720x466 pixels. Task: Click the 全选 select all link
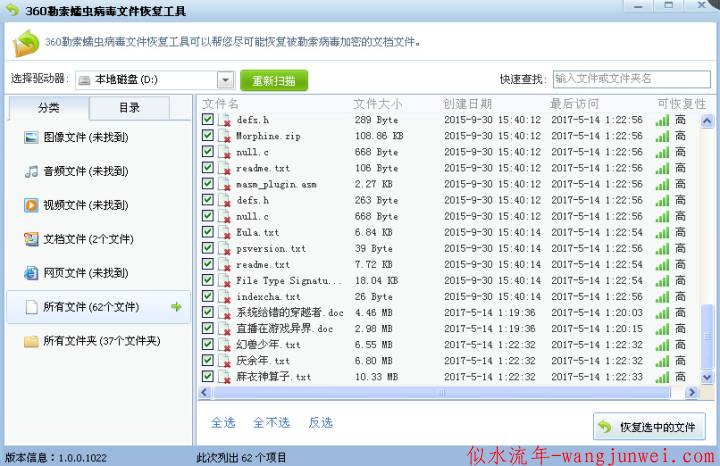(223, 422)
